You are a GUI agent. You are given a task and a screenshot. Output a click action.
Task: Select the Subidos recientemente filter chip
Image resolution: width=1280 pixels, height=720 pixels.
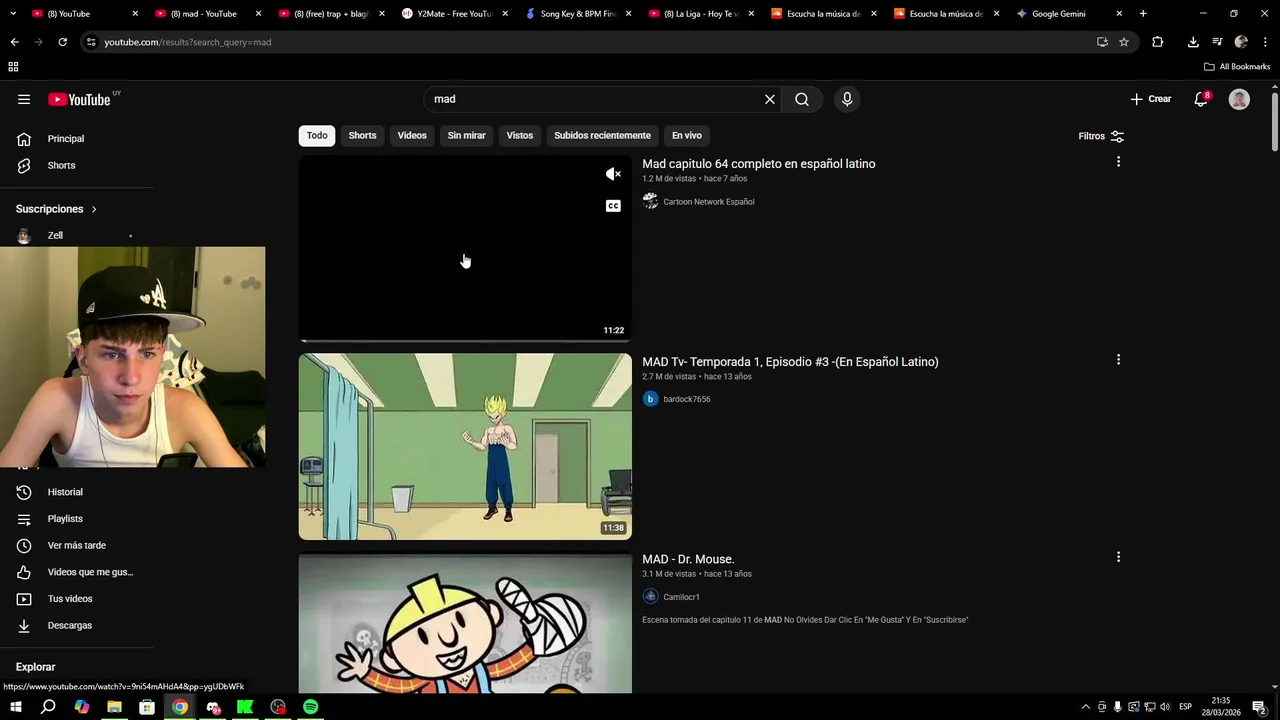602,135
